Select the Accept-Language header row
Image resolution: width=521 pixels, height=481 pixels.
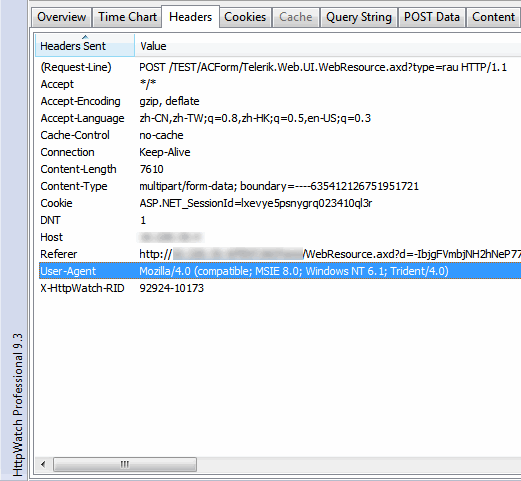pos(280,118)
